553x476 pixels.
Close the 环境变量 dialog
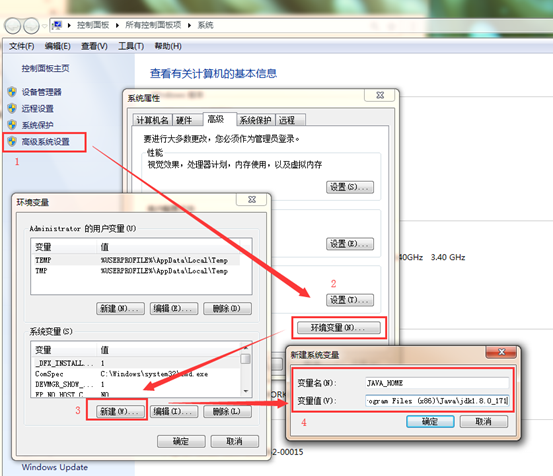pyautogui.click(x=252, y=200)
